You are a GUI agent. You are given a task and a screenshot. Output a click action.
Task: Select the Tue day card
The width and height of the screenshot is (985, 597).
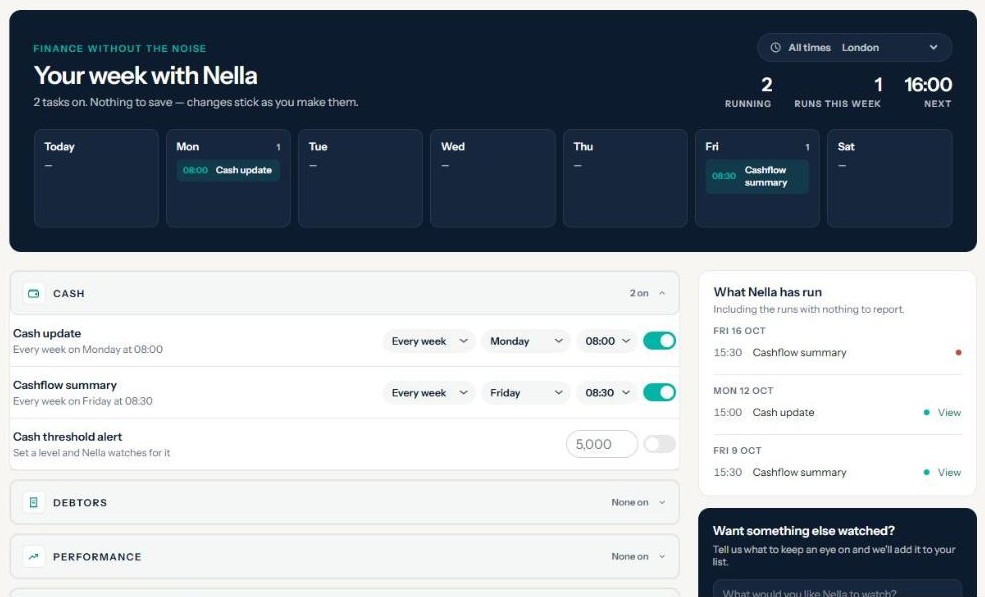(x=361, y=178)
